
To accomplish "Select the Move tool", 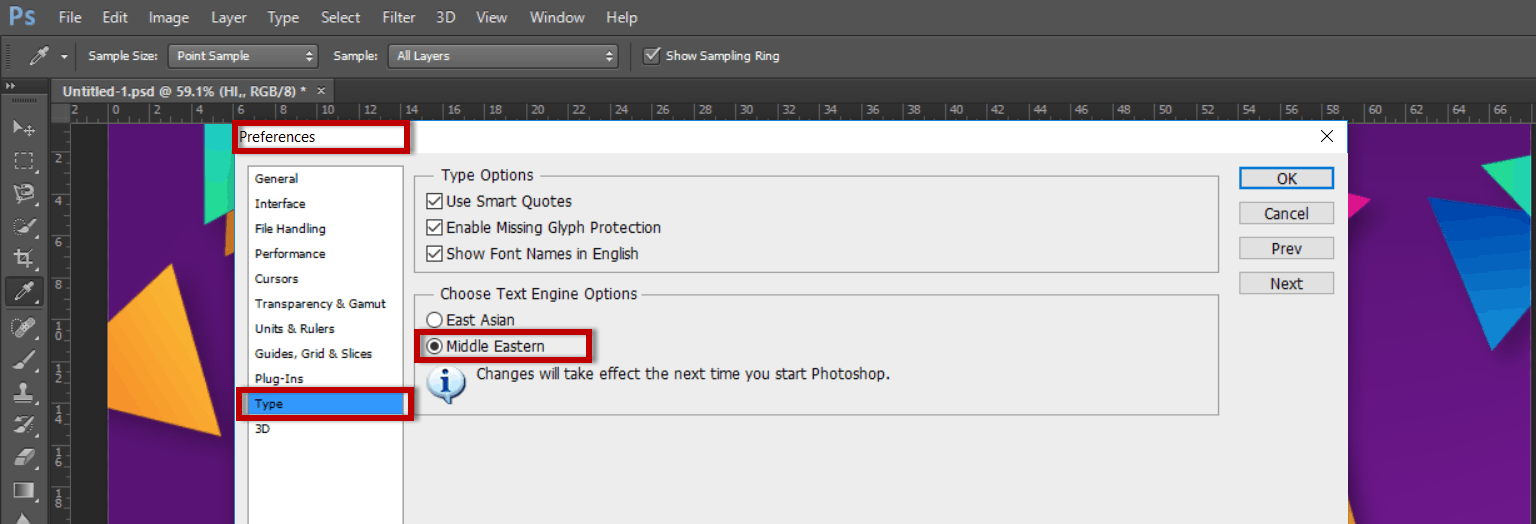I will click(x=23, y=128).
